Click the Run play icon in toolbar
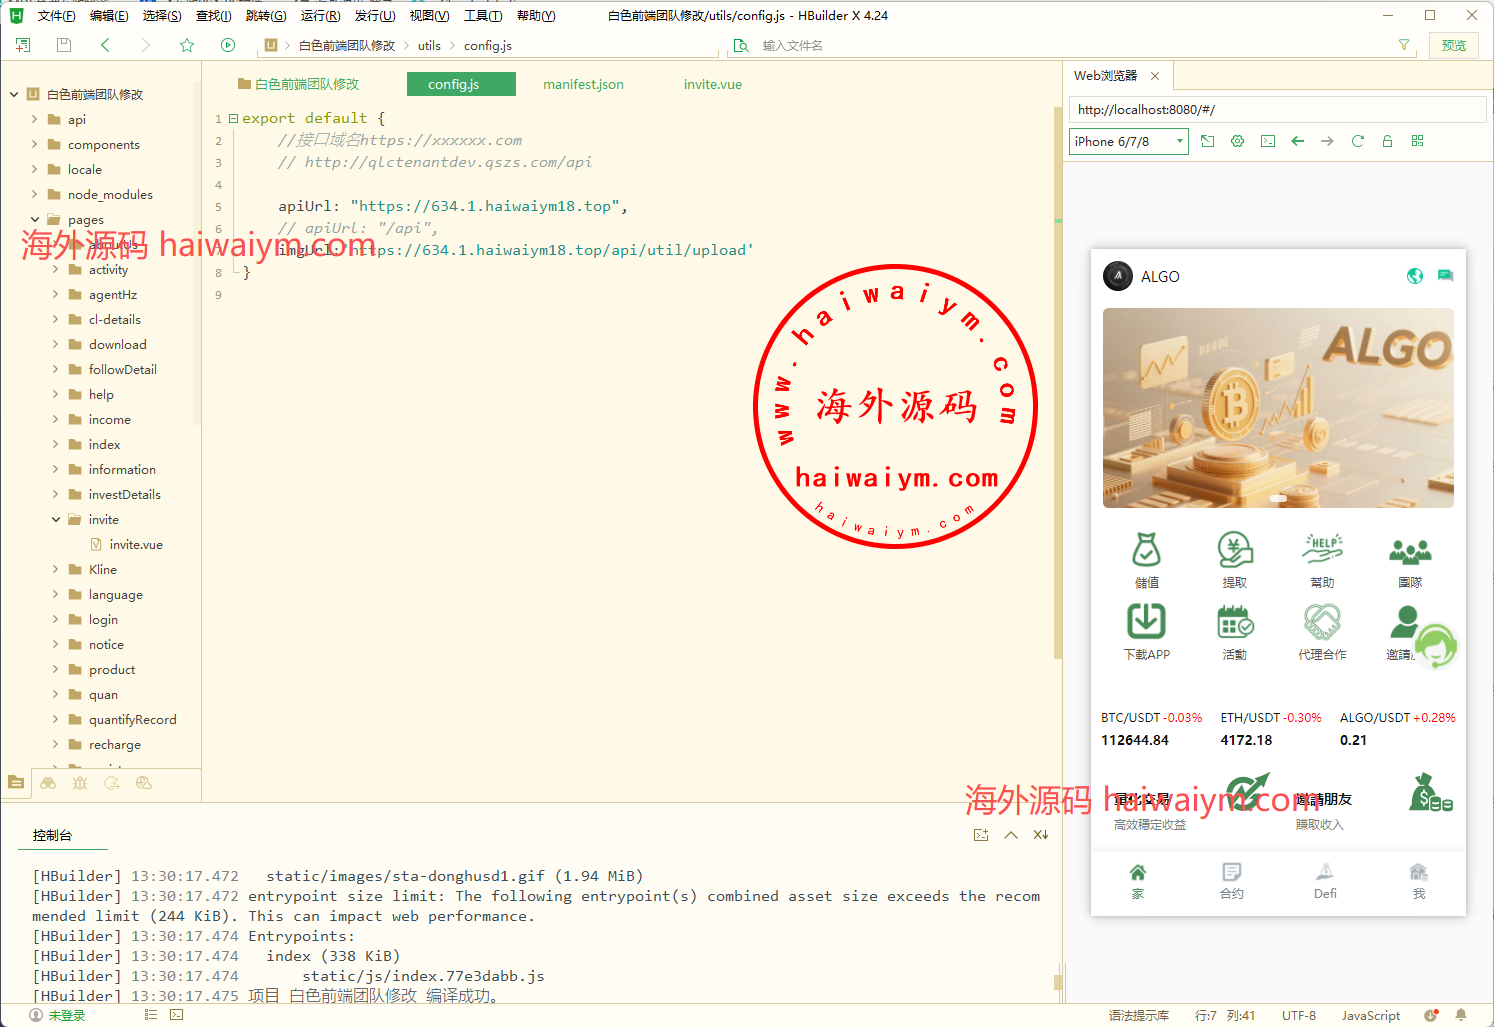This screenshot has height=1027, width=1494. click(228, 45)
